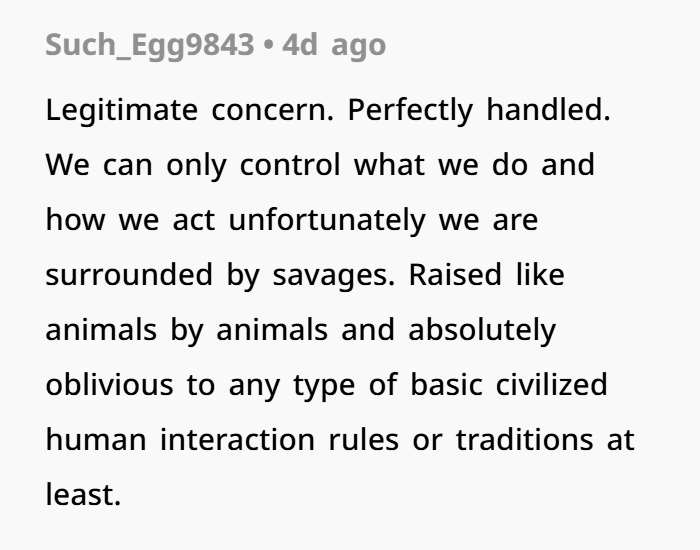Click the phrase Perfectly handled
The height and width of the screenshot is (550, 700).
point(479,110)
